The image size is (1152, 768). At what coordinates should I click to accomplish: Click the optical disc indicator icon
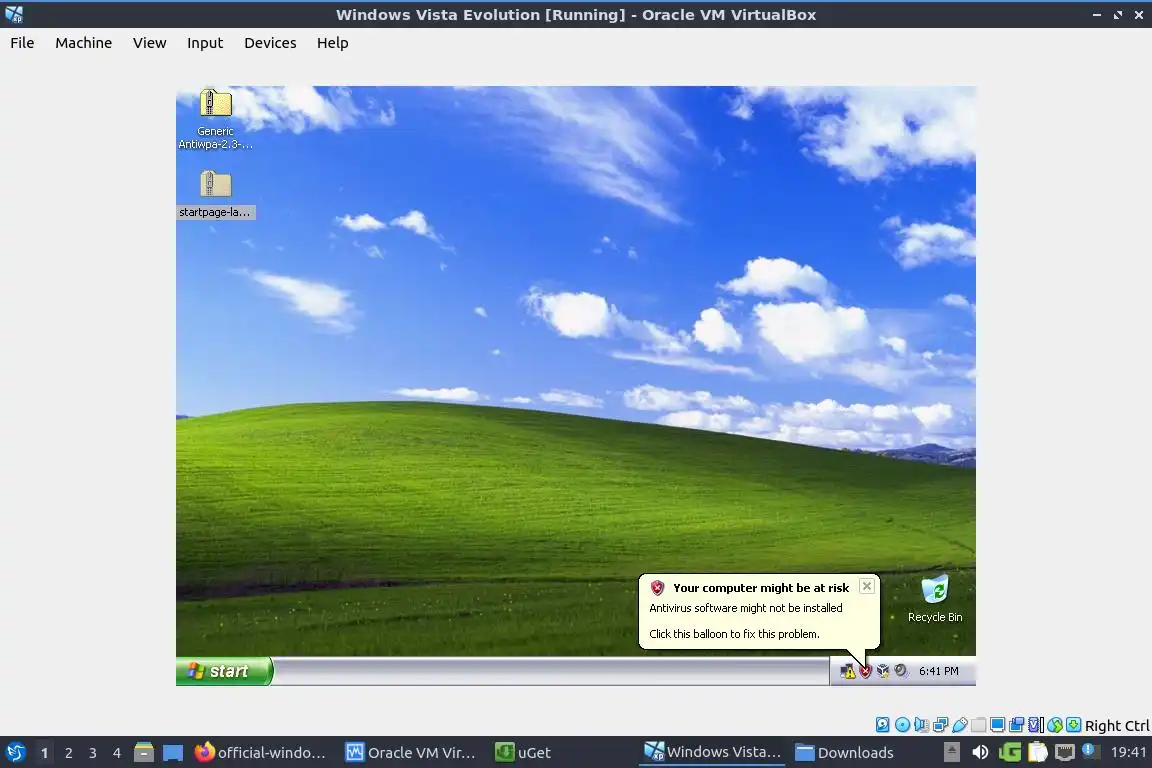(x=902, y=725)
